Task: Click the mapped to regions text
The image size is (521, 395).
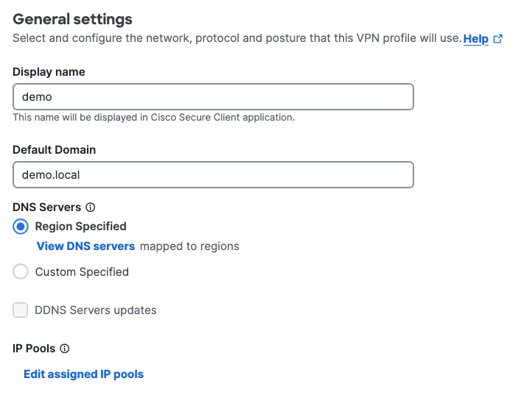Action: 190,246
